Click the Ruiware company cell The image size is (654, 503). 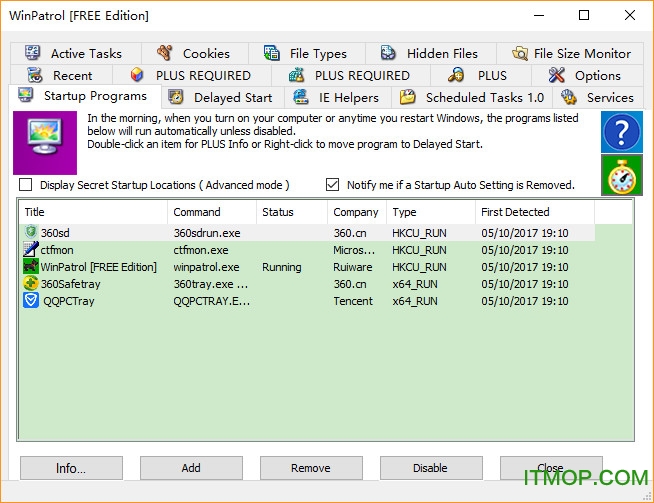(x=352, y=267)
